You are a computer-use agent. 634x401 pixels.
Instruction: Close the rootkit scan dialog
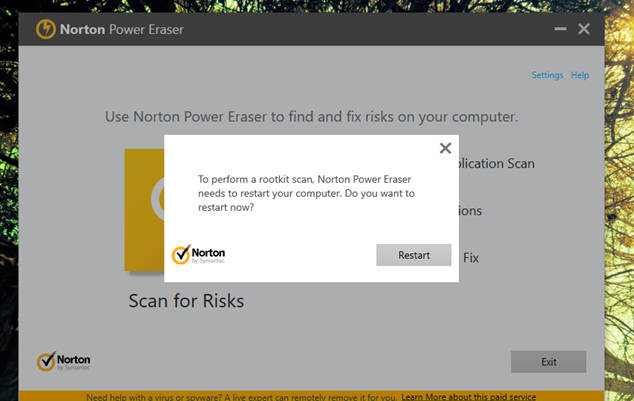[445, 148]
